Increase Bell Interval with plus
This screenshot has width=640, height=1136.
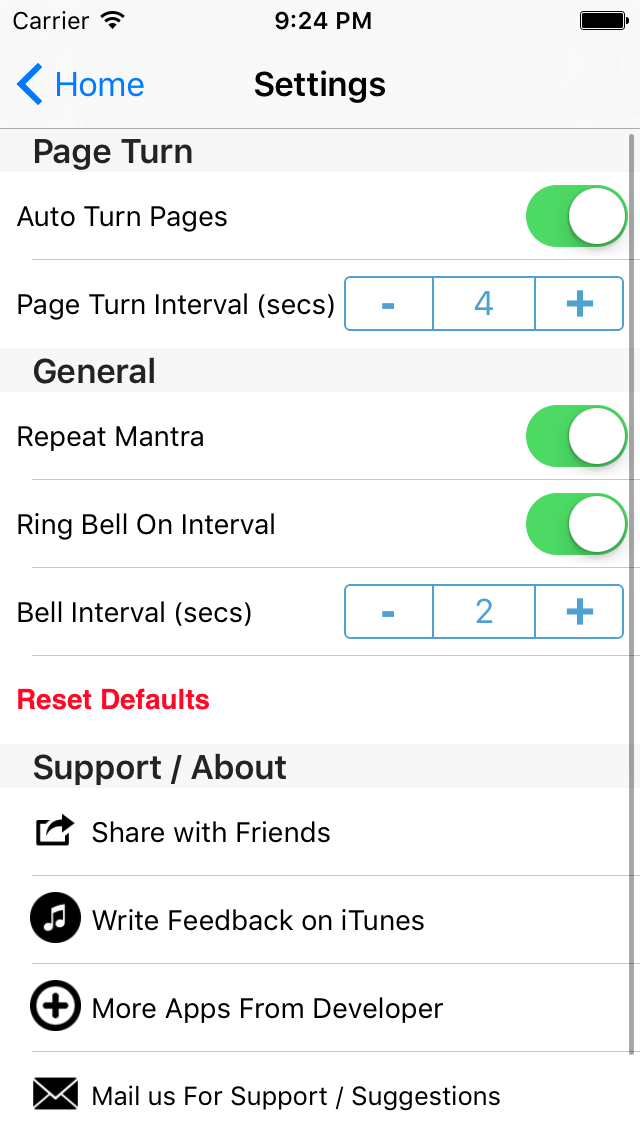(580, 612)
